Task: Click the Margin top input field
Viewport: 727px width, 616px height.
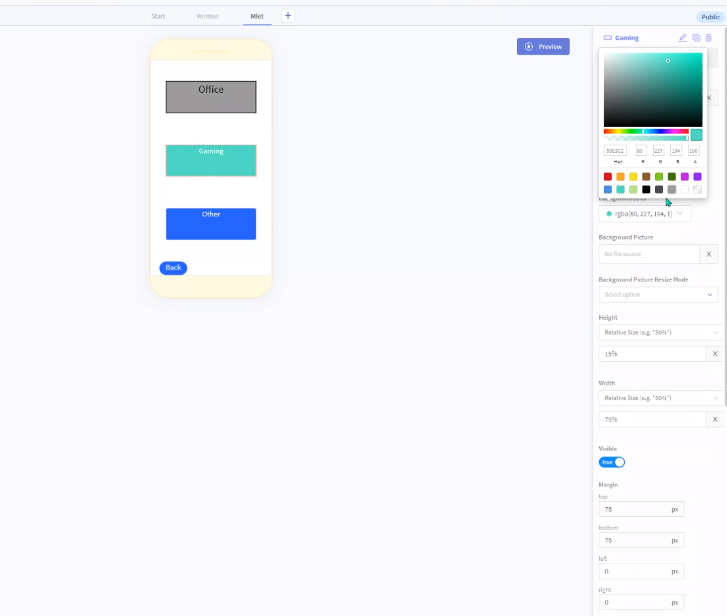Action: point(641,509)
